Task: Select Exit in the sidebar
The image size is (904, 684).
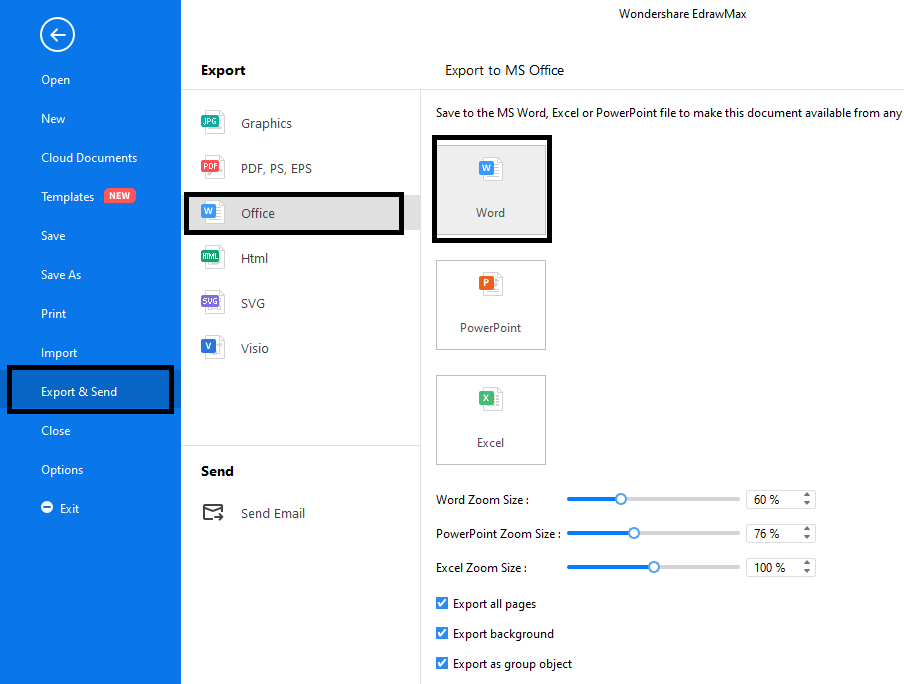Action: [x=69, y=509]
